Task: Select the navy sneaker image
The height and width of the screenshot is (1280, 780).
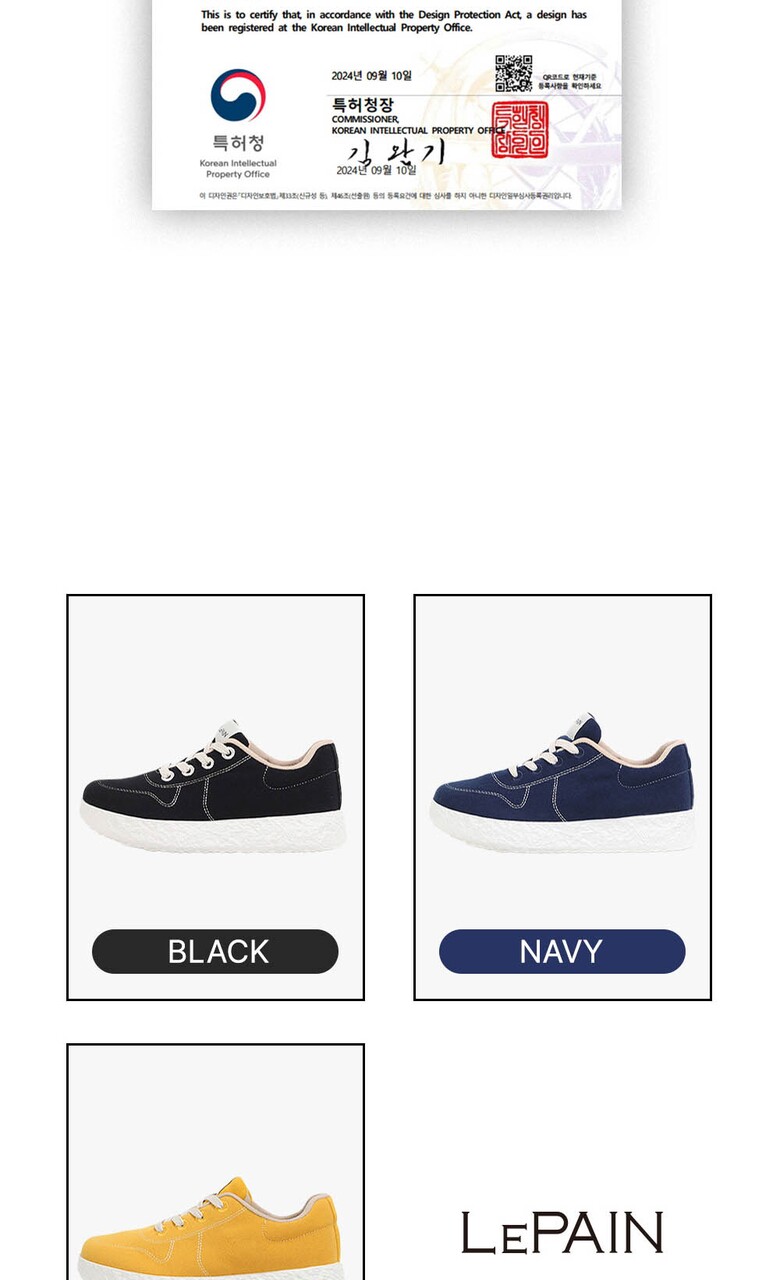Action: [562, 784]
